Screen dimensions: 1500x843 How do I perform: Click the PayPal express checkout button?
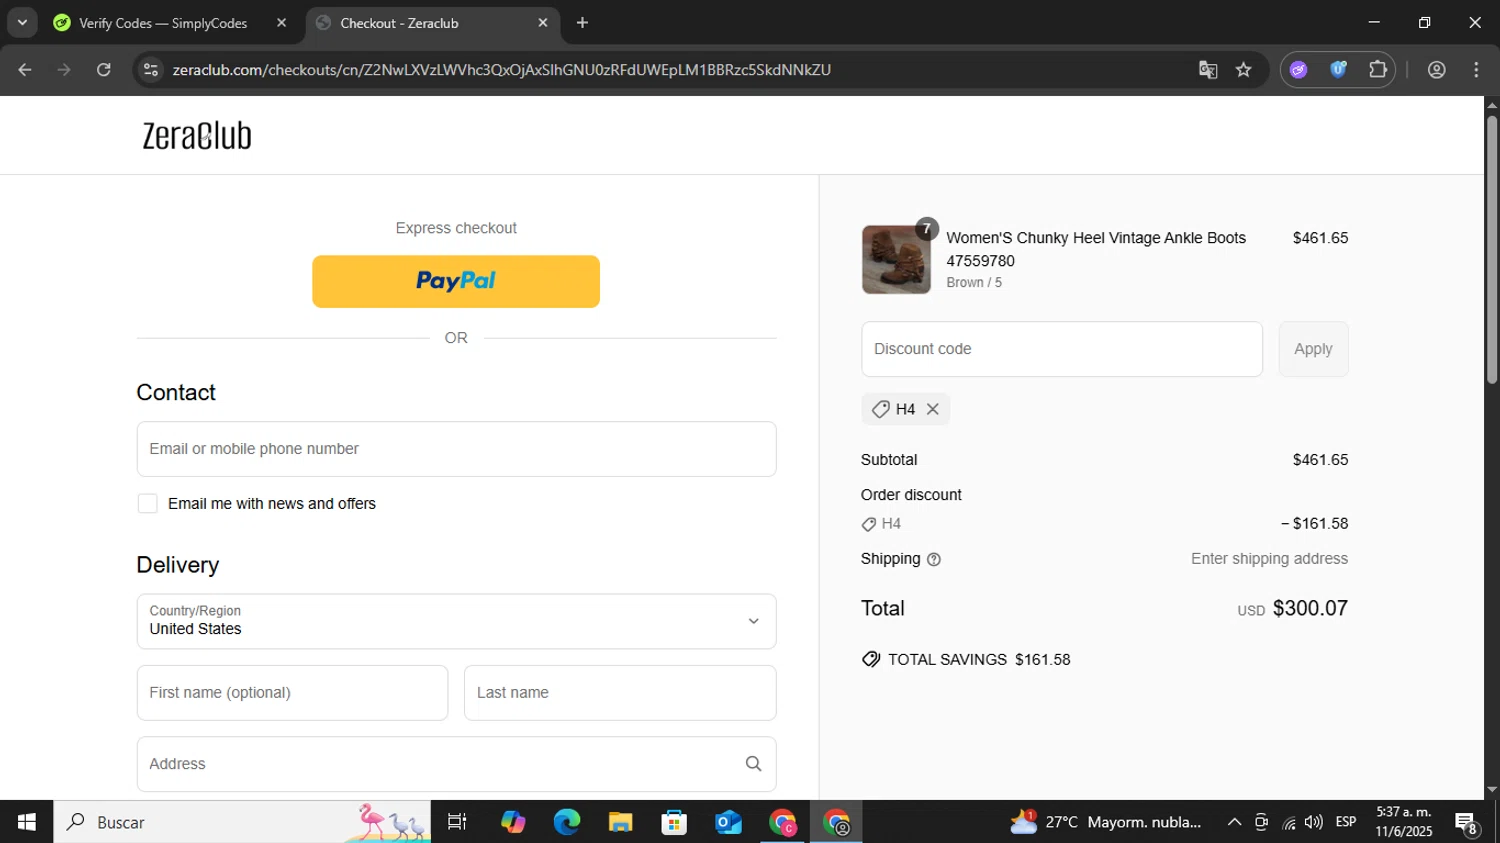(x=456, y=281)
